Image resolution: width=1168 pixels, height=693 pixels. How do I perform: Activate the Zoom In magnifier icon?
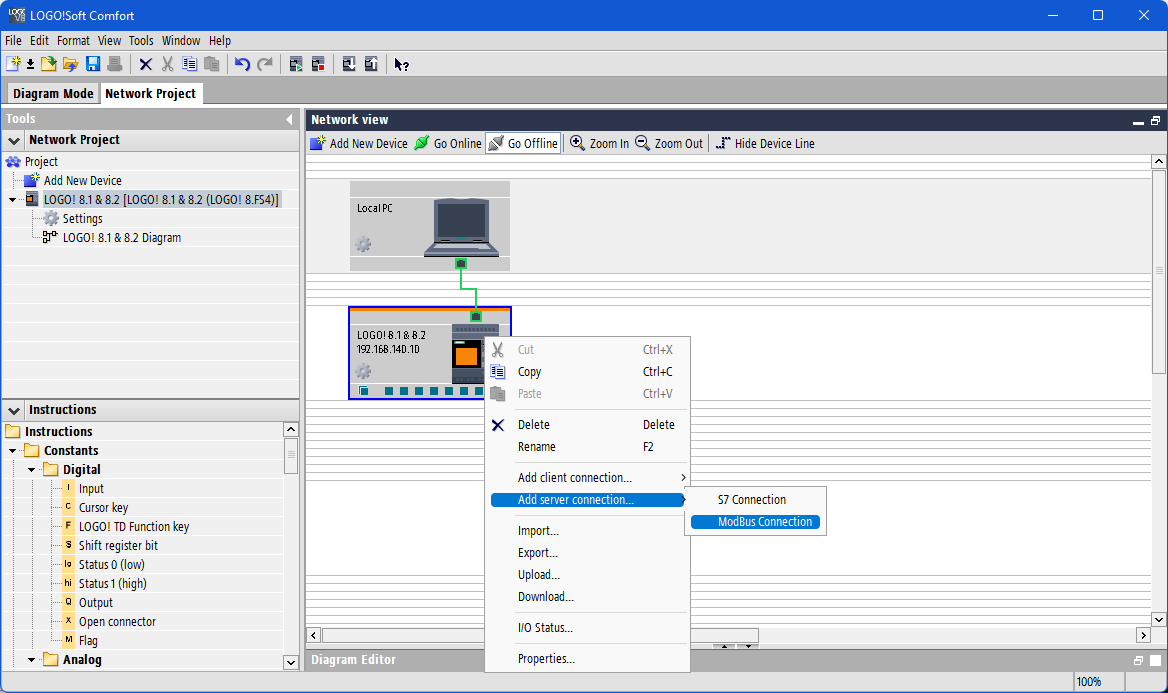(577, 143)
